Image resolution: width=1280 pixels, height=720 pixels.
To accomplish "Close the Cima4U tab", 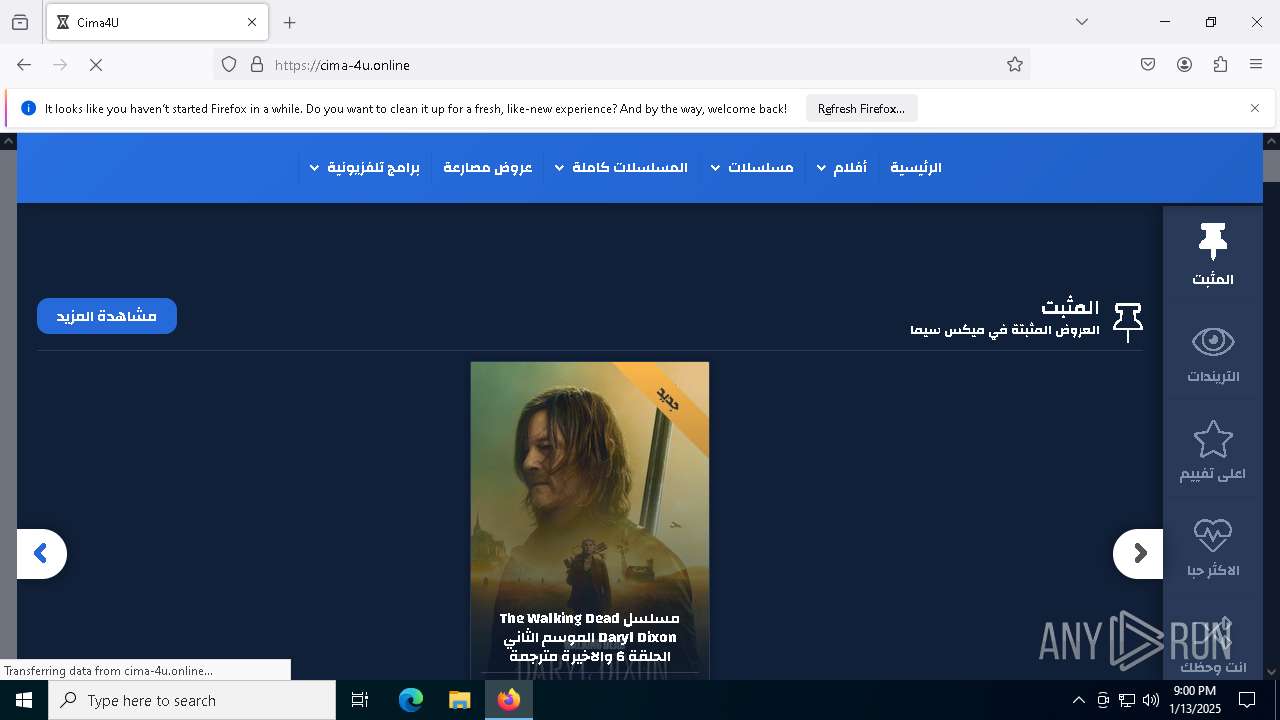I will pyautogui.click(x=252, y=23).
